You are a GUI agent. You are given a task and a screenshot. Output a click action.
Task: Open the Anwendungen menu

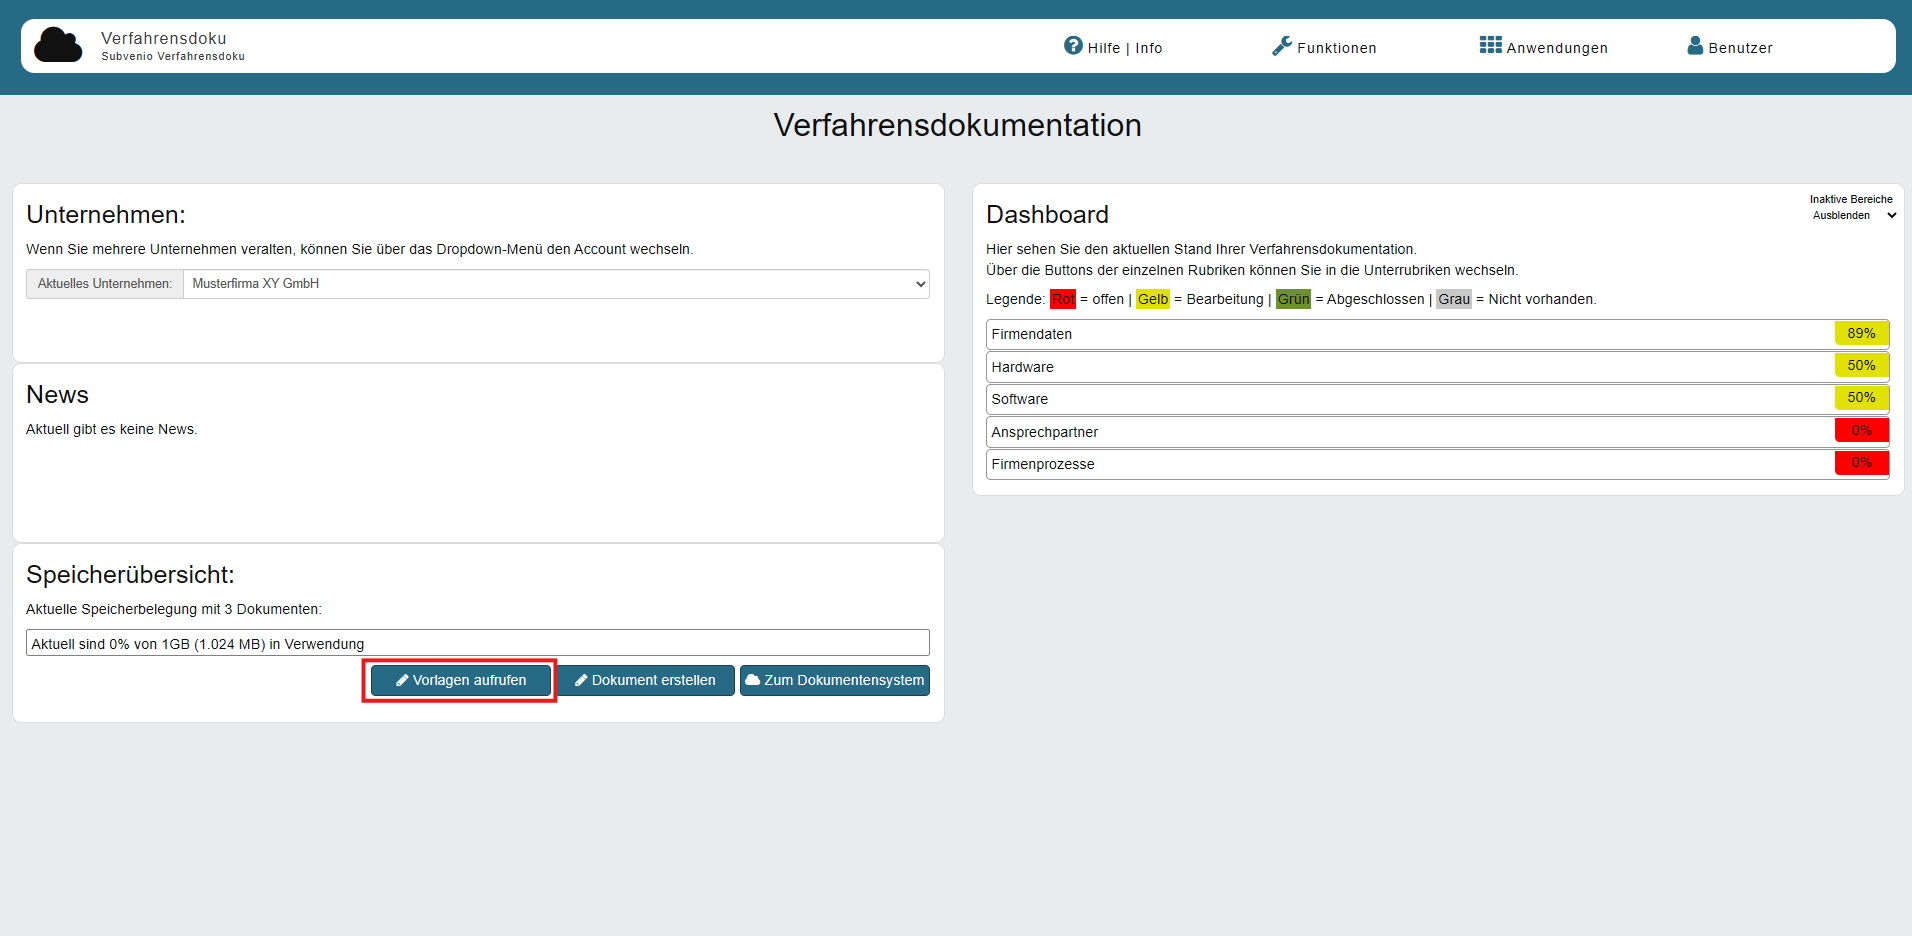click(1544, 47)
